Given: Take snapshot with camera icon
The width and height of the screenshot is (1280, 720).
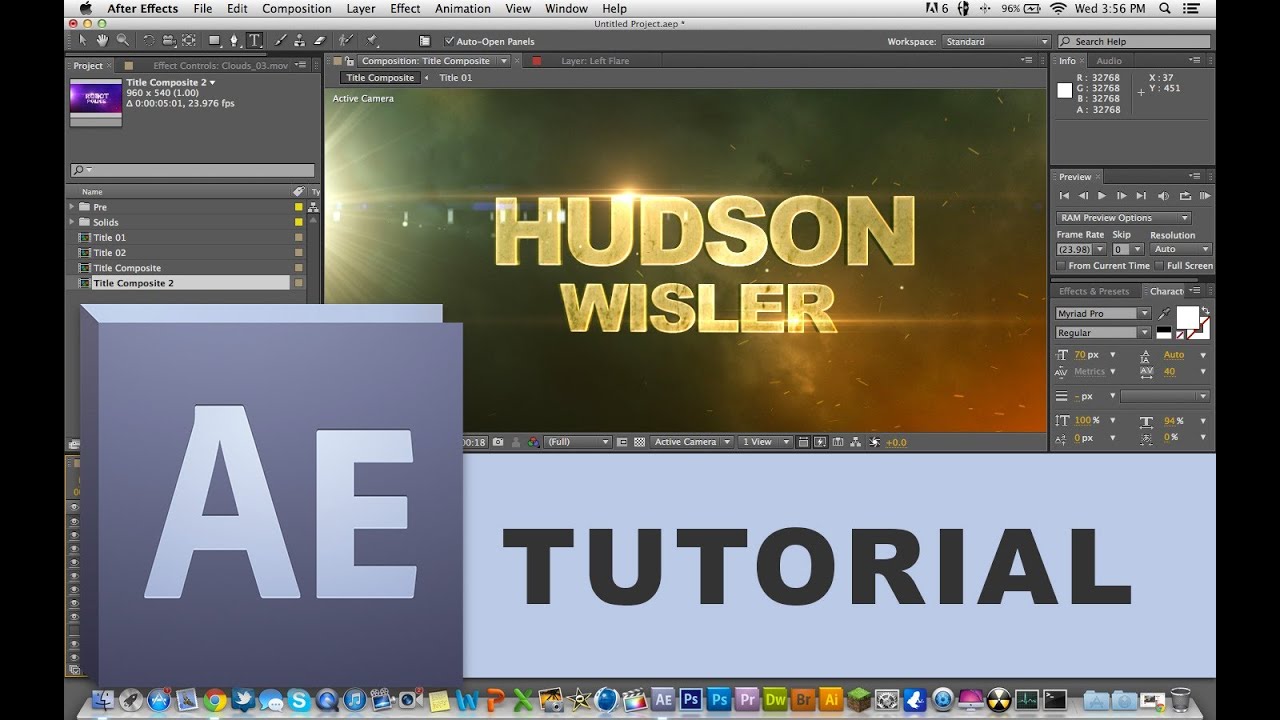Looking at the screenshot, I should click(498, 442).
